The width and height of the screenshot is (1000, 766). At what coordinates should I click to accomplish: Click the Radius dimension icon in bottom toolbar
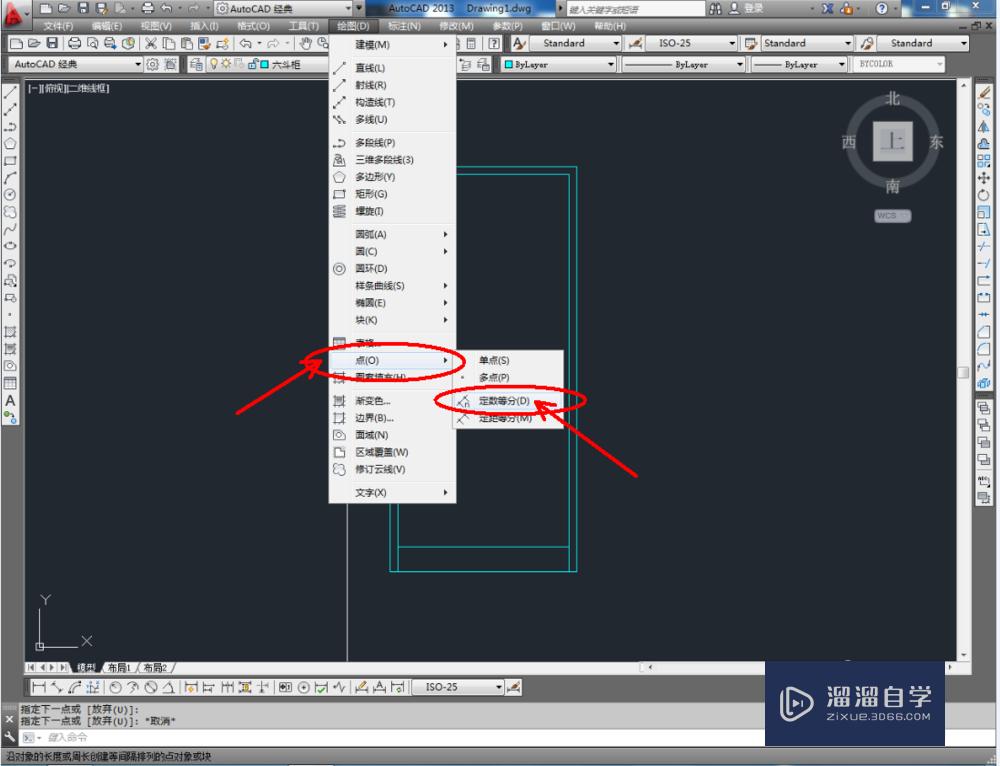coord(115,687)
